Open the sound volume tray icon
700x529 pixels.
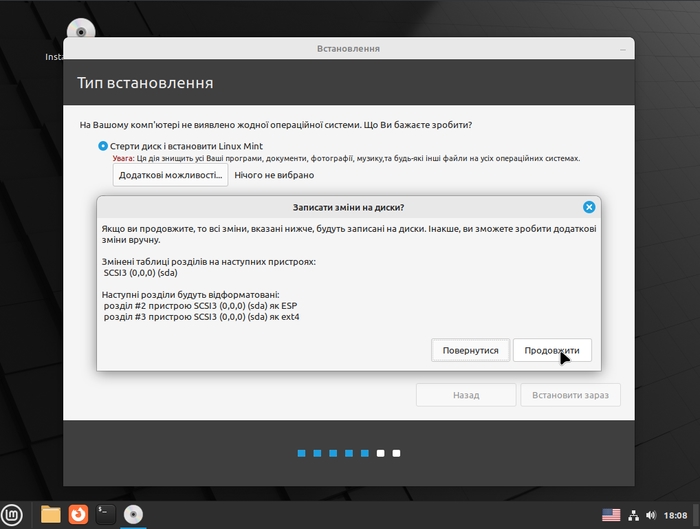coord(651,515)
